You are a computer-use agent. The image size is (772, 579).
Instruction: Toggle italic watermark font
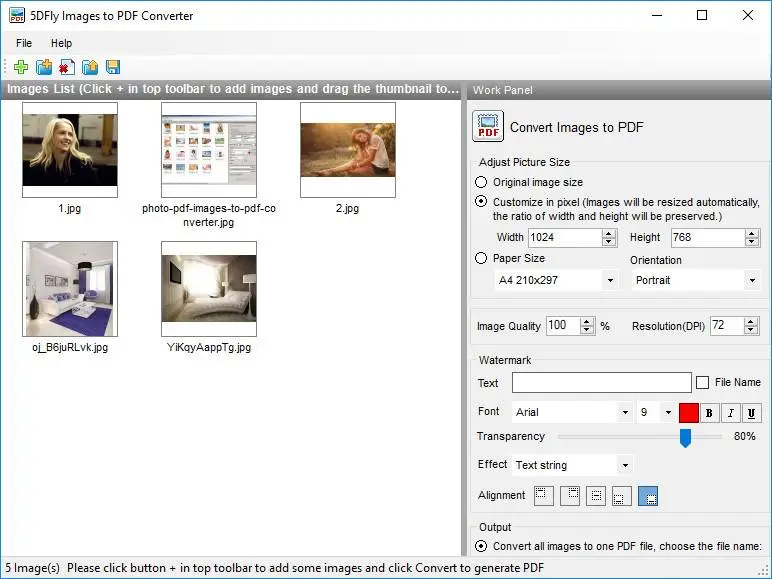731,413
